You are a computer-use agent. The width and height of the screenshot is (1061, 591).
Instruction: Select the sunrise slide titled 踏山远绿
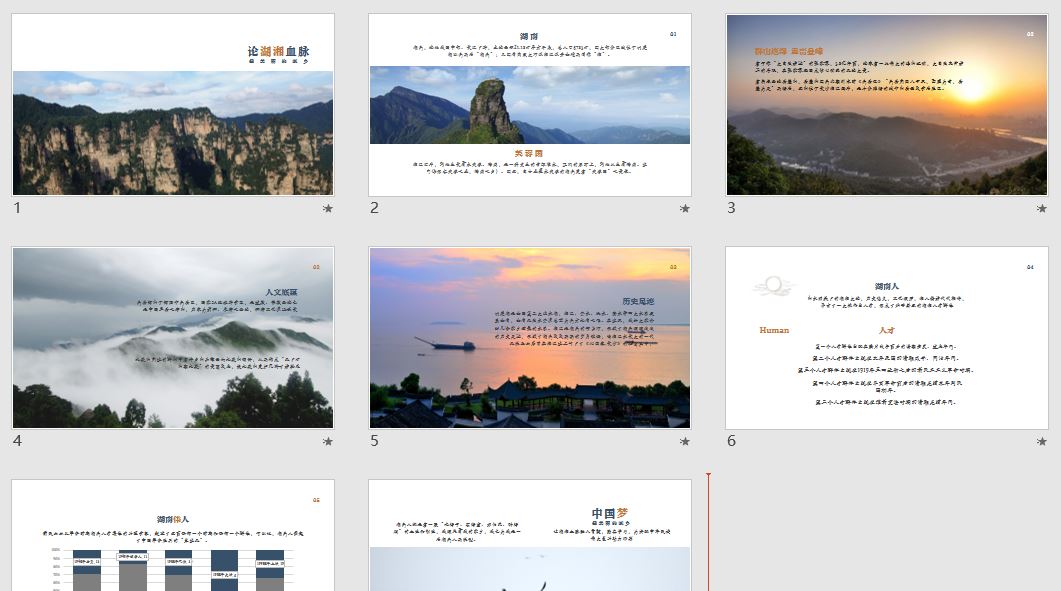(886, 104)
